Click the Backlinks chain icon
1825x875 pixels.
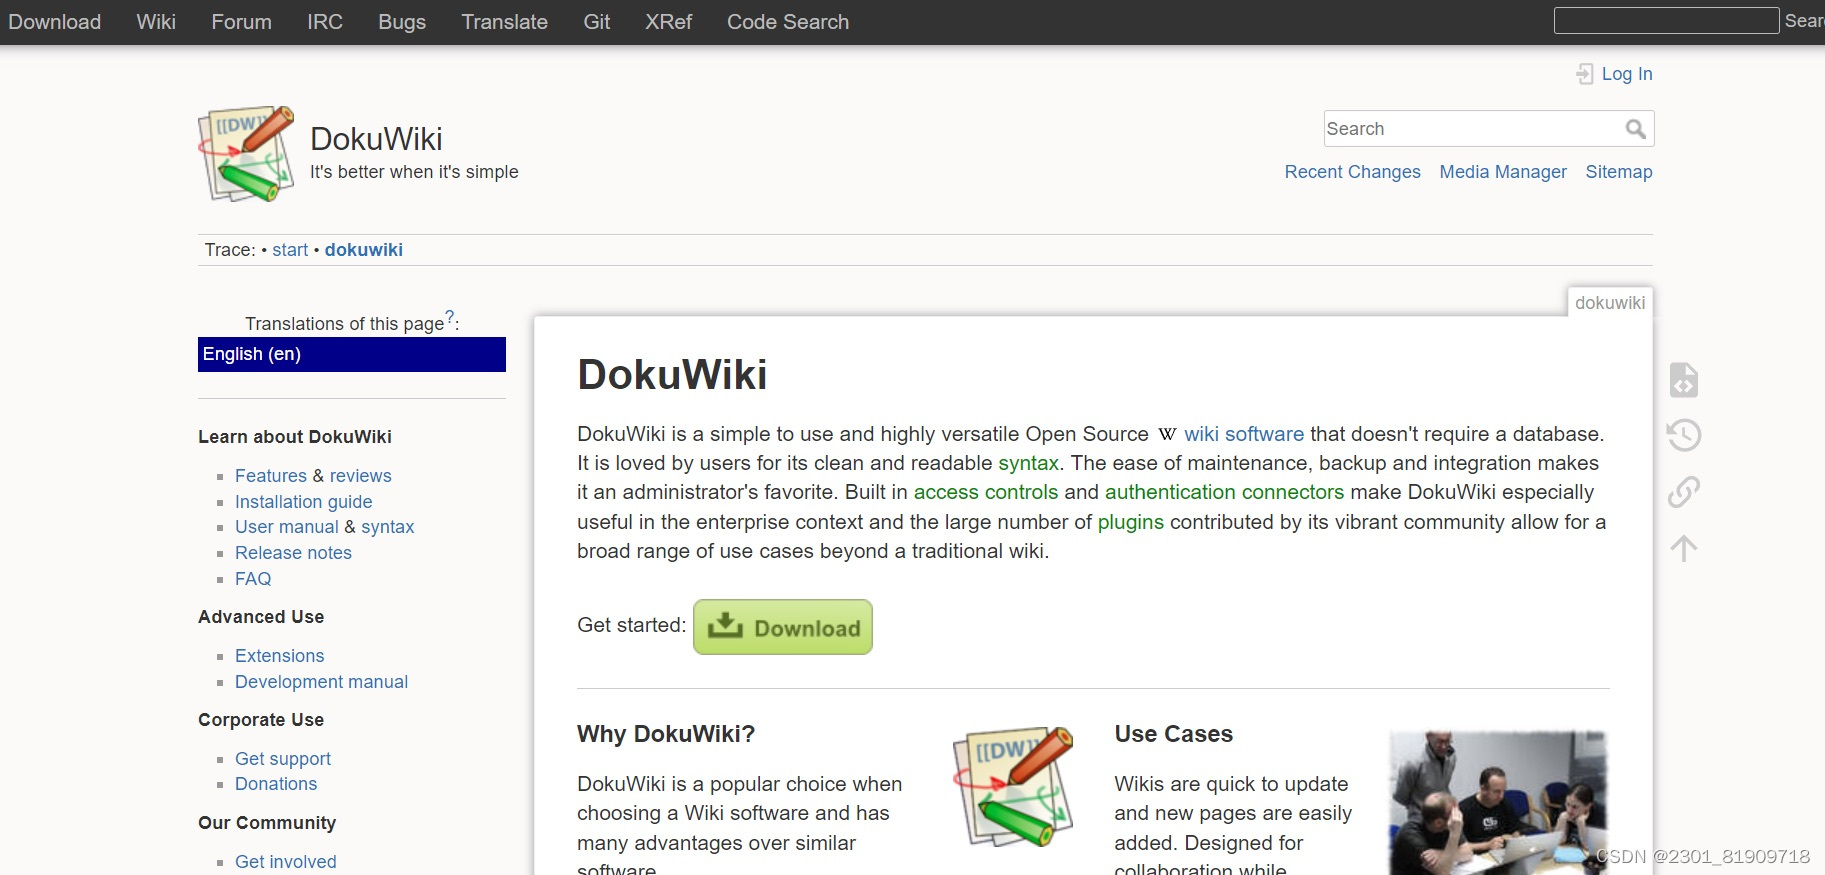point(1684,491)
